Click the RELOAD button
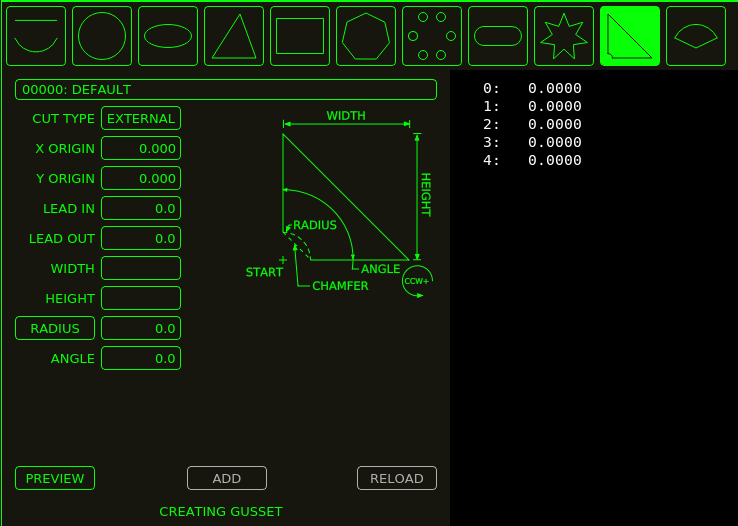The height and width of the screenshot is (526, 738). 397,478
